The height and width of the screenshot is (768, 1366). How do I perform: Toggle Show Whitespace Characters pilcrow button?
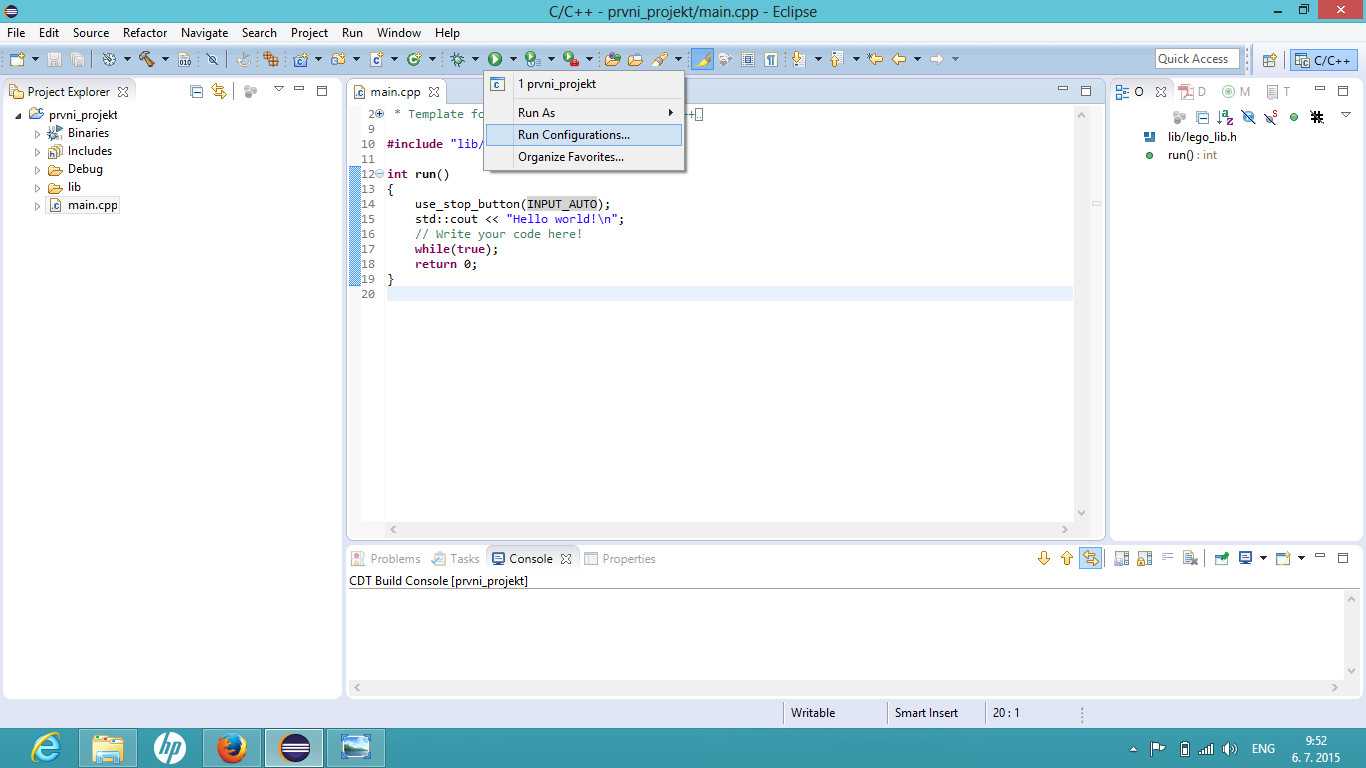tap(771, 60)
